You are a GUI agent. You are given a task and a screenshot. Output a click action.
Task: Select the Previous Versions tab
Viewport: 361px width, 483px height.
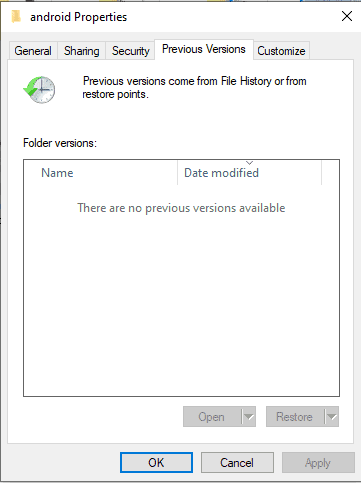click(204, 49)
